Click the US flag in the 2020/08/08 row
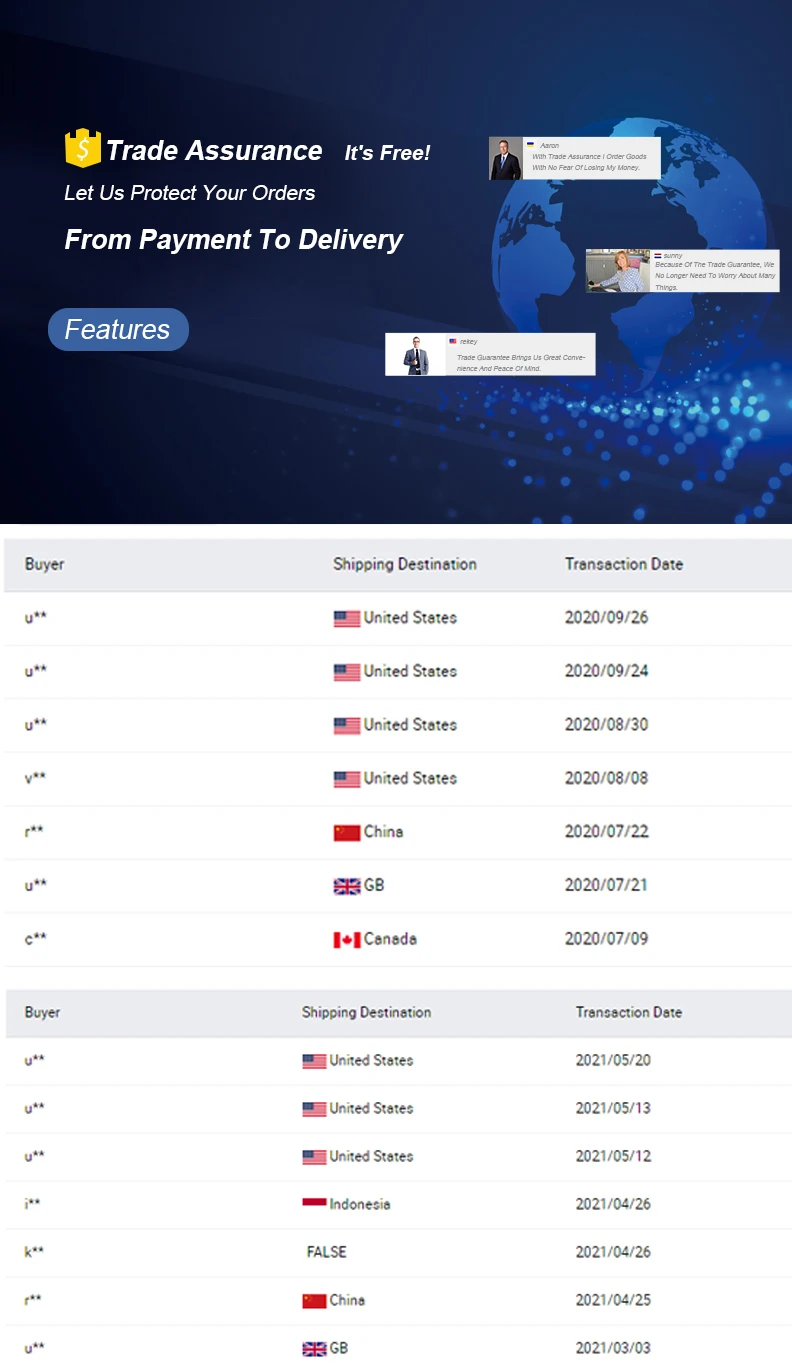792x1371 pixels. point(347,779)
